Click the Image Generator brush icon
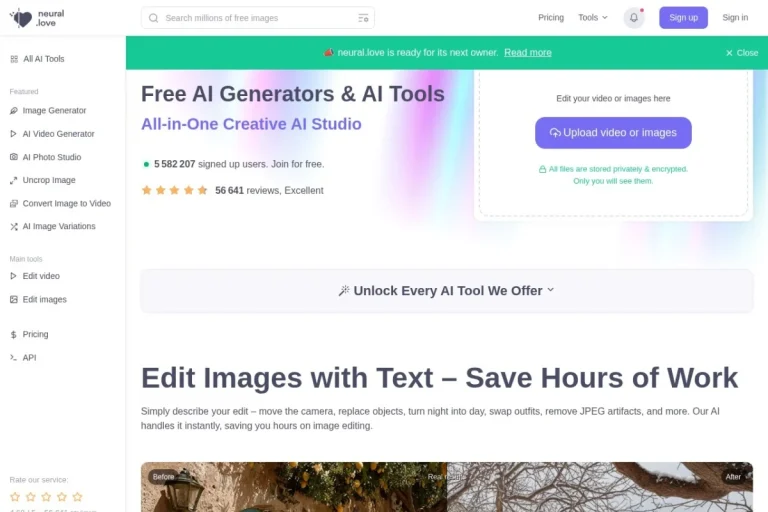The height and width of the screenshot is (512, 768). pyautogui.click(x=14, y=111)
